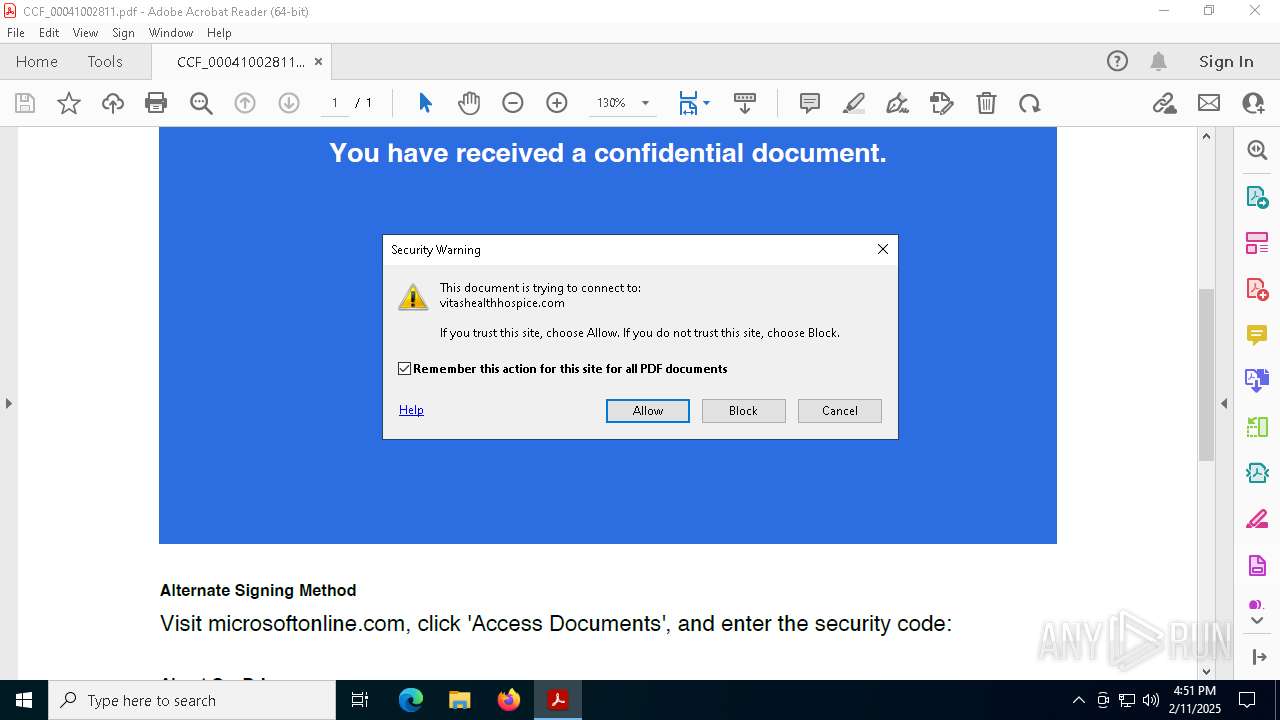Click the Fill and request signatures icon
This screenshot has width=1280, height=720.
[x=942, y=103]
